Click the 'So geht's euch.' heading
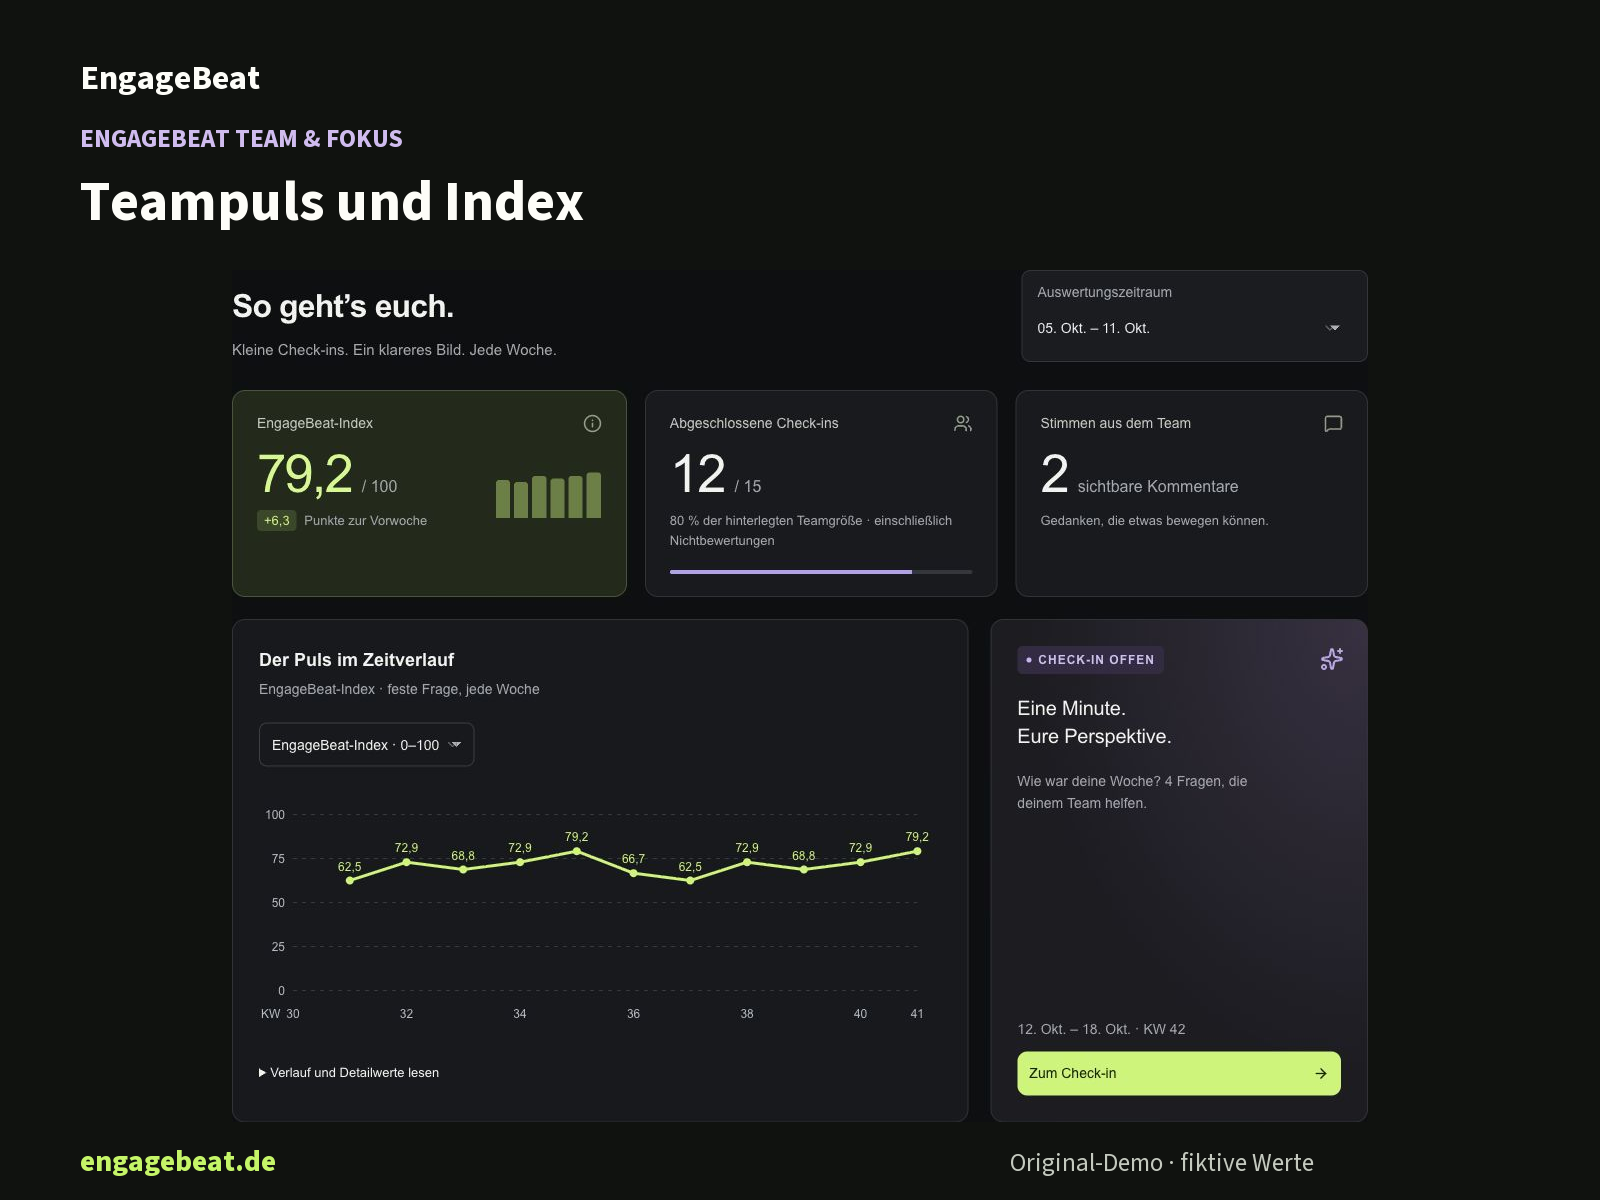Viewport: 1600px width, 1200px height. tap(343, 306)
